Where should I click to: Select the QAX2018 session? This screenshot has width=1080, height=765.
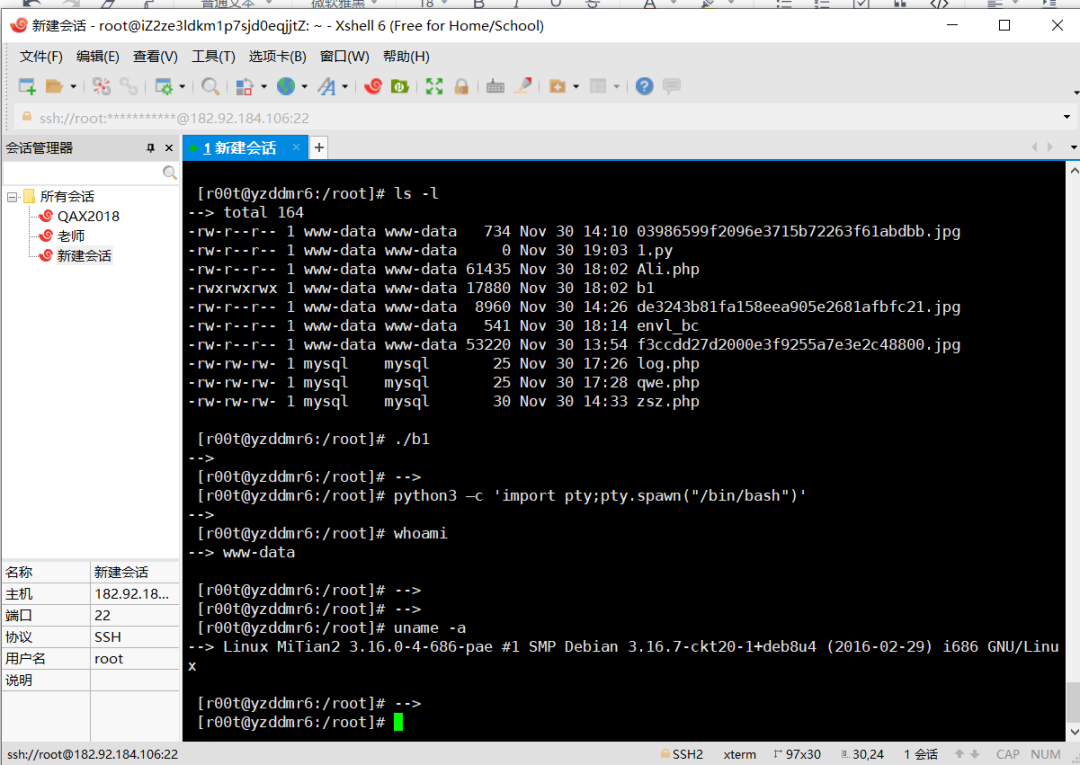point(88,216)
